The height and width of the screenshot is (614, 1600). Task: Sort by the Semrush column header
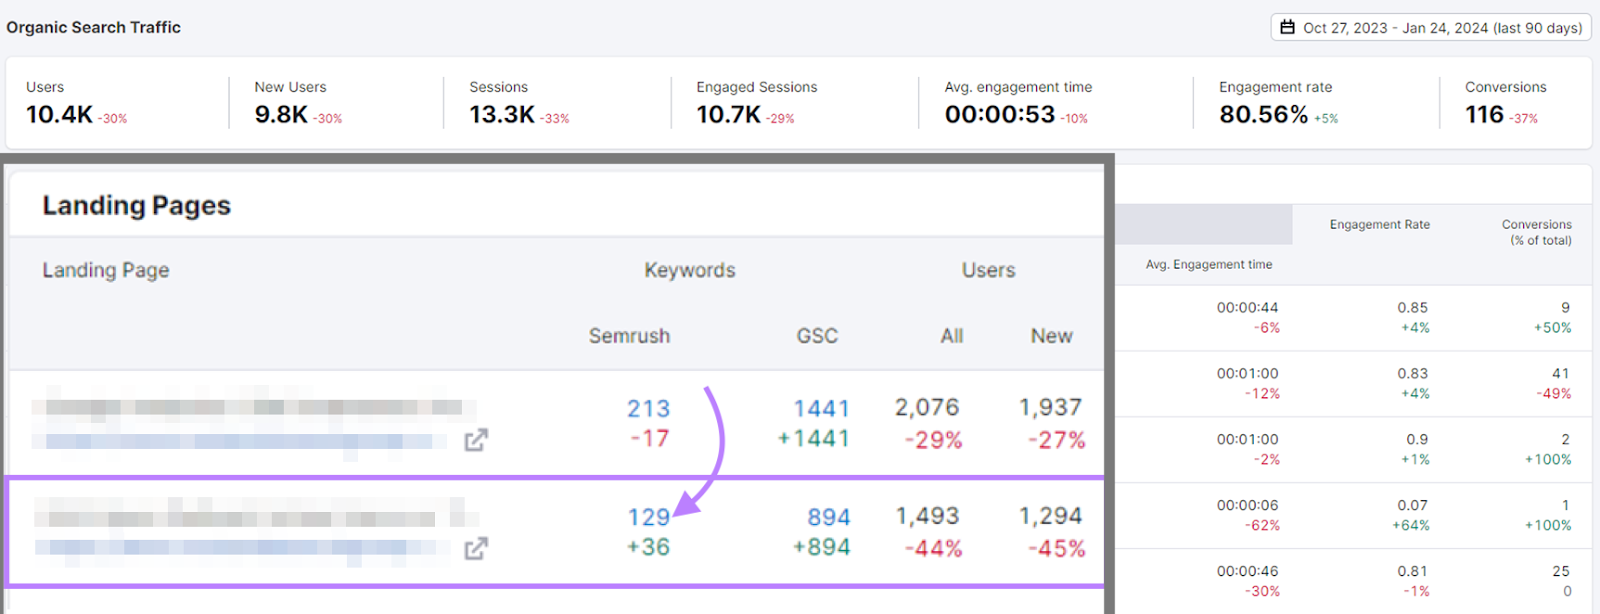click(629, 336)
